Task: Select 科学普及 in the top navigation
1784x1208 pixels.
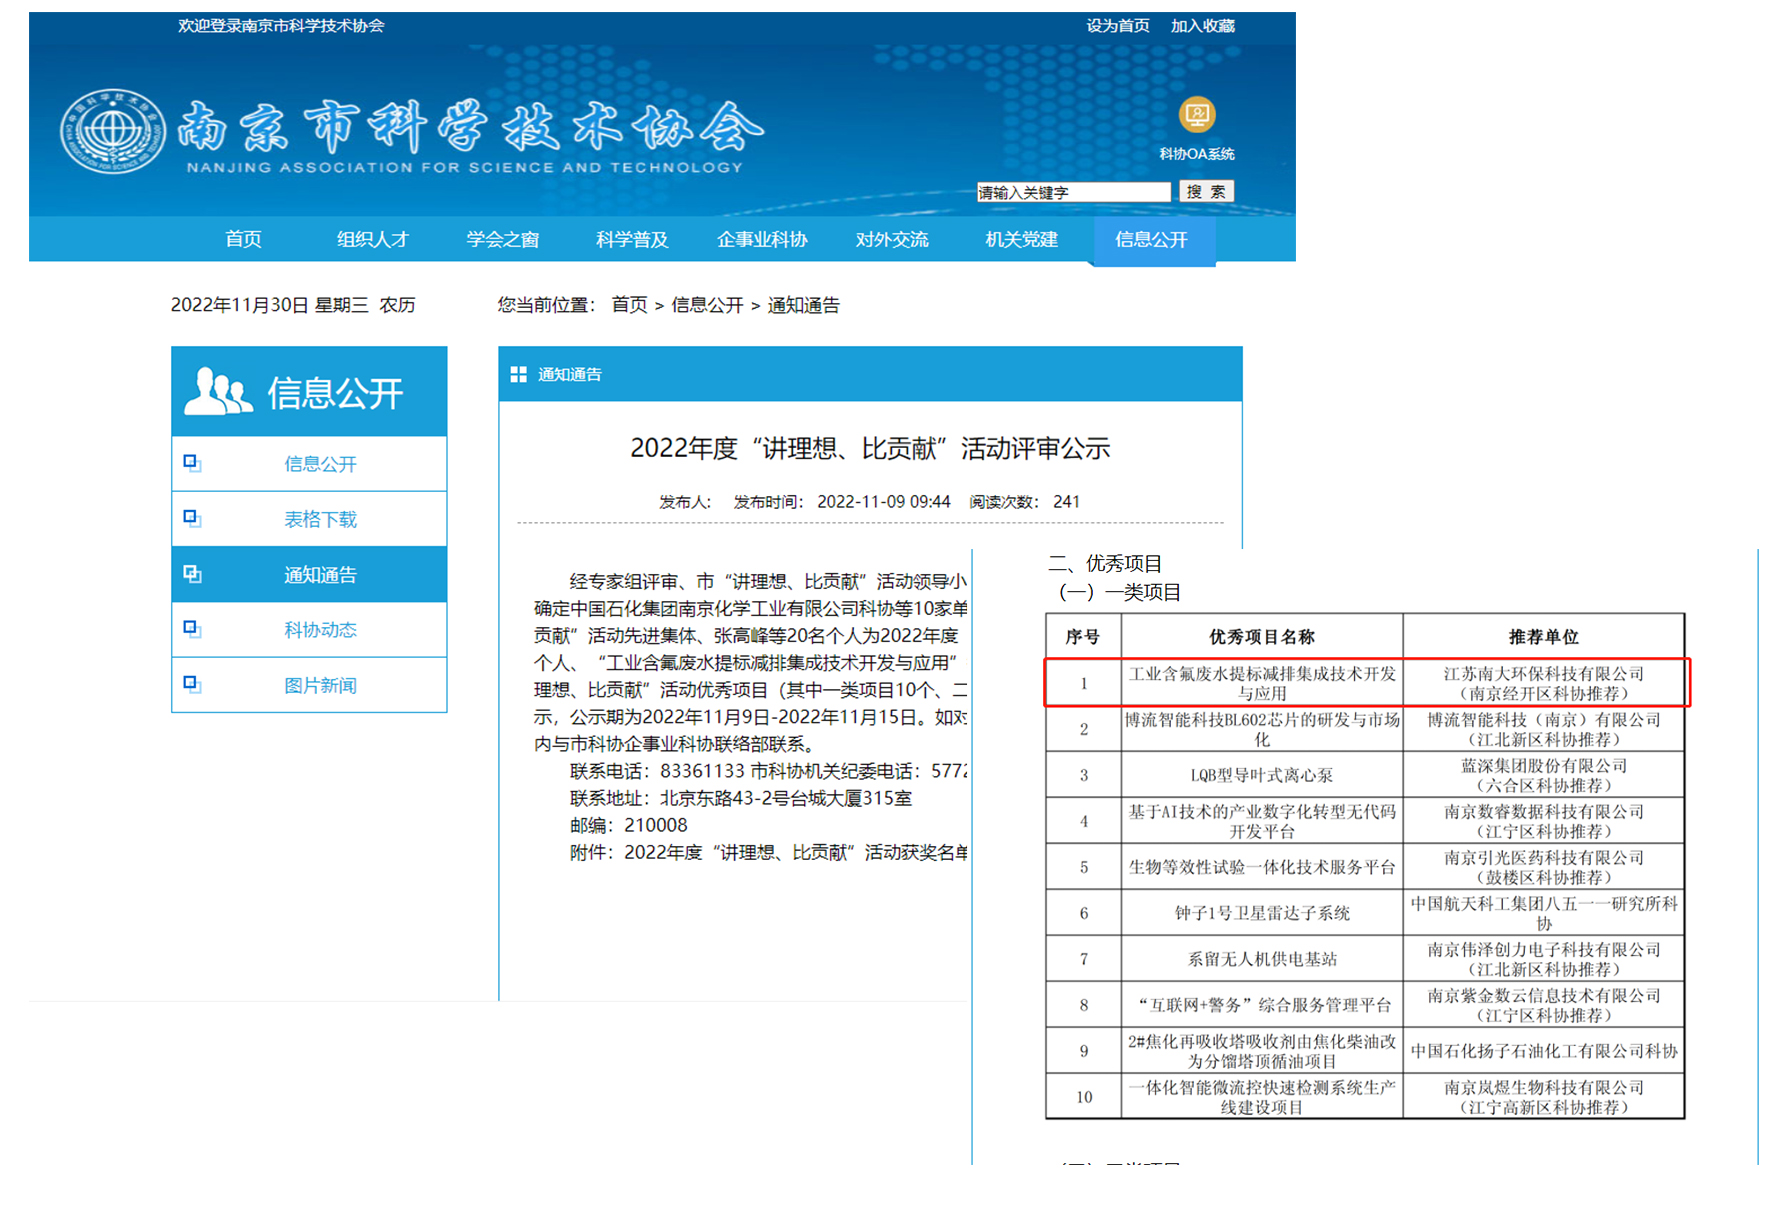Action: [632, 239]
